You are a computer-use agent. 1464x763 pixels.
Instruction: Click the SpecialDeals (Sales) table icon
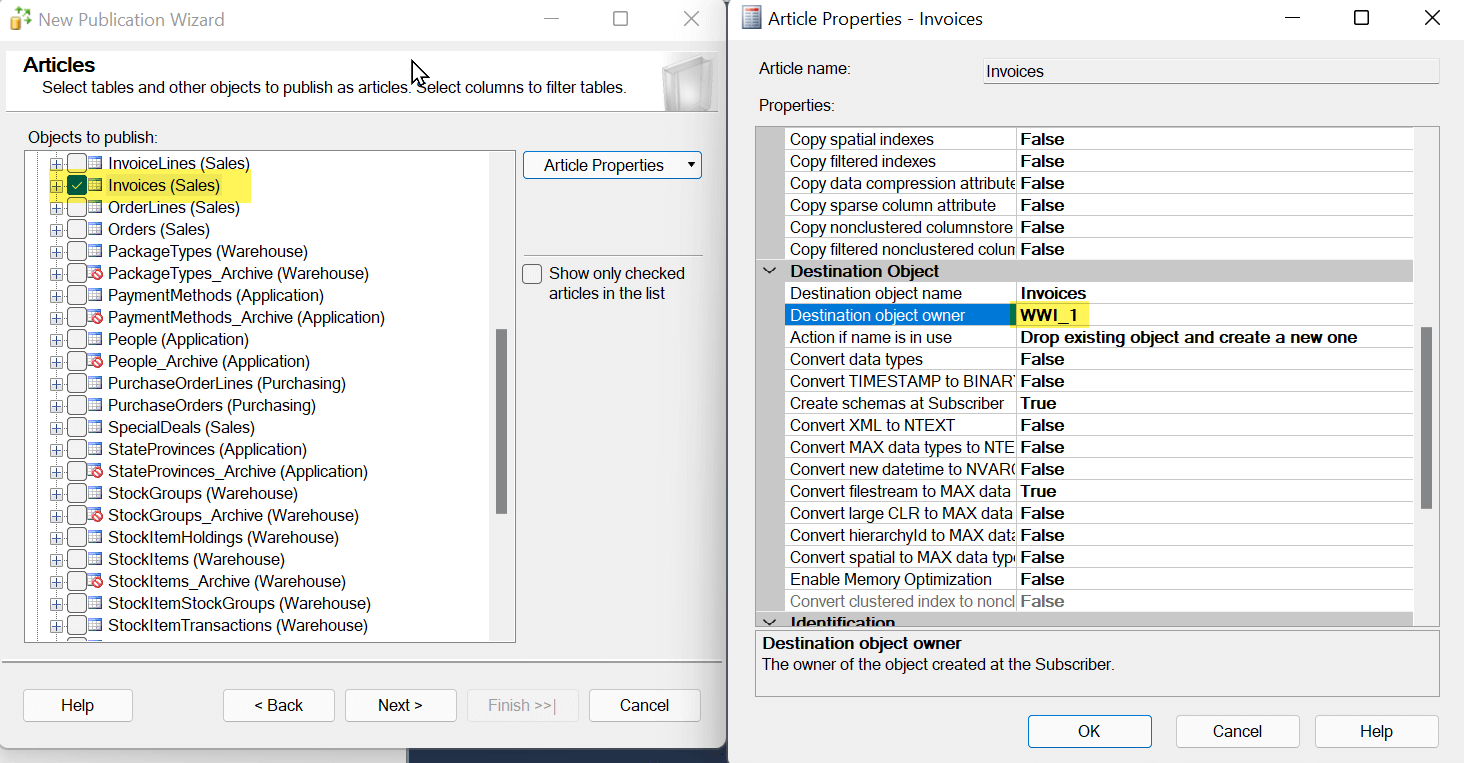(96, 427)
